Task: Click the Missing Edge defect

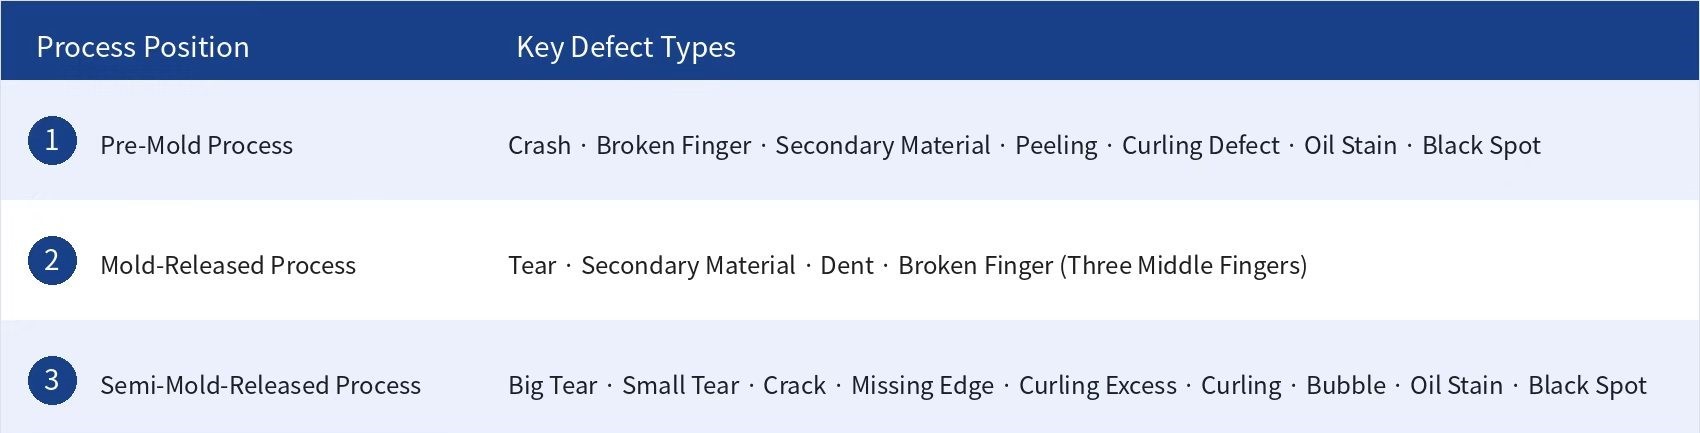Action: pyautogui.click(x=922, y=386)
